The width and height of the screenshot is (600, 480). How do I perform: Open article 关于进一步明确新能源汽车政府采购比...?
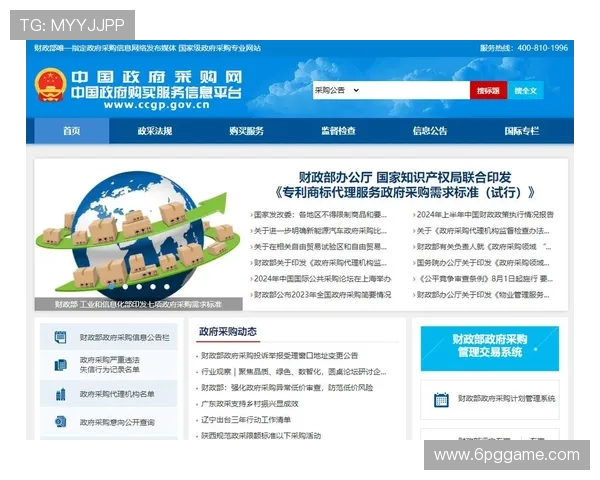(320, 231)
